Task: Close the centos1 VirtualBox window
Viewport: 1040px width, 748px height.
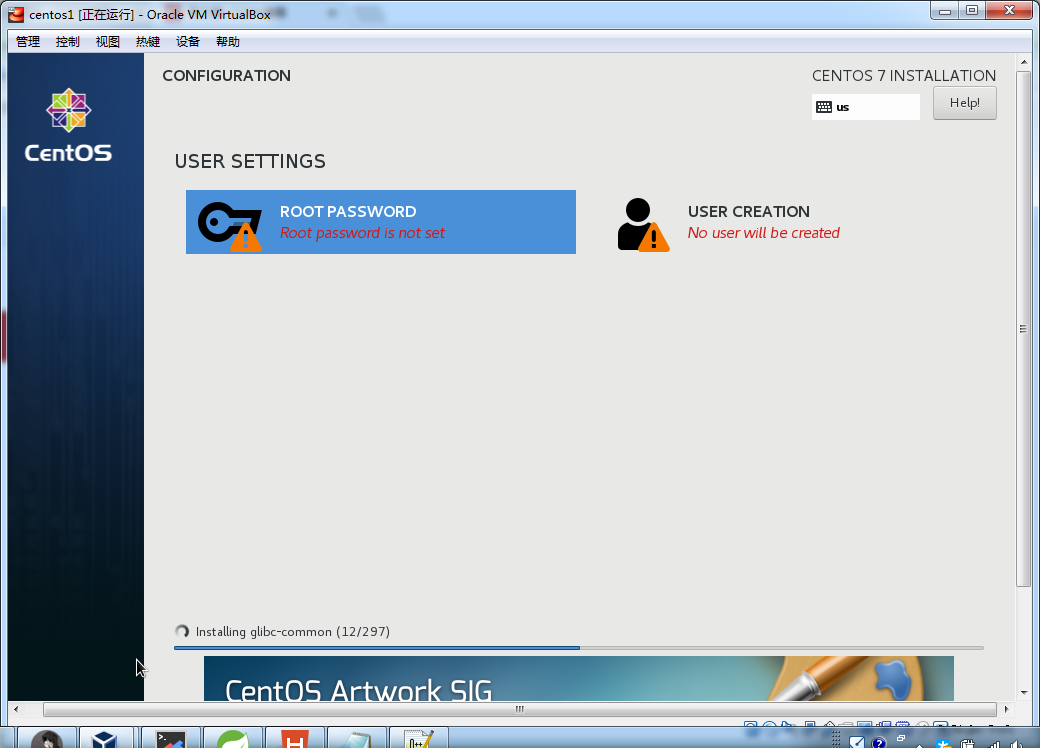Action: click(1009, 11)
